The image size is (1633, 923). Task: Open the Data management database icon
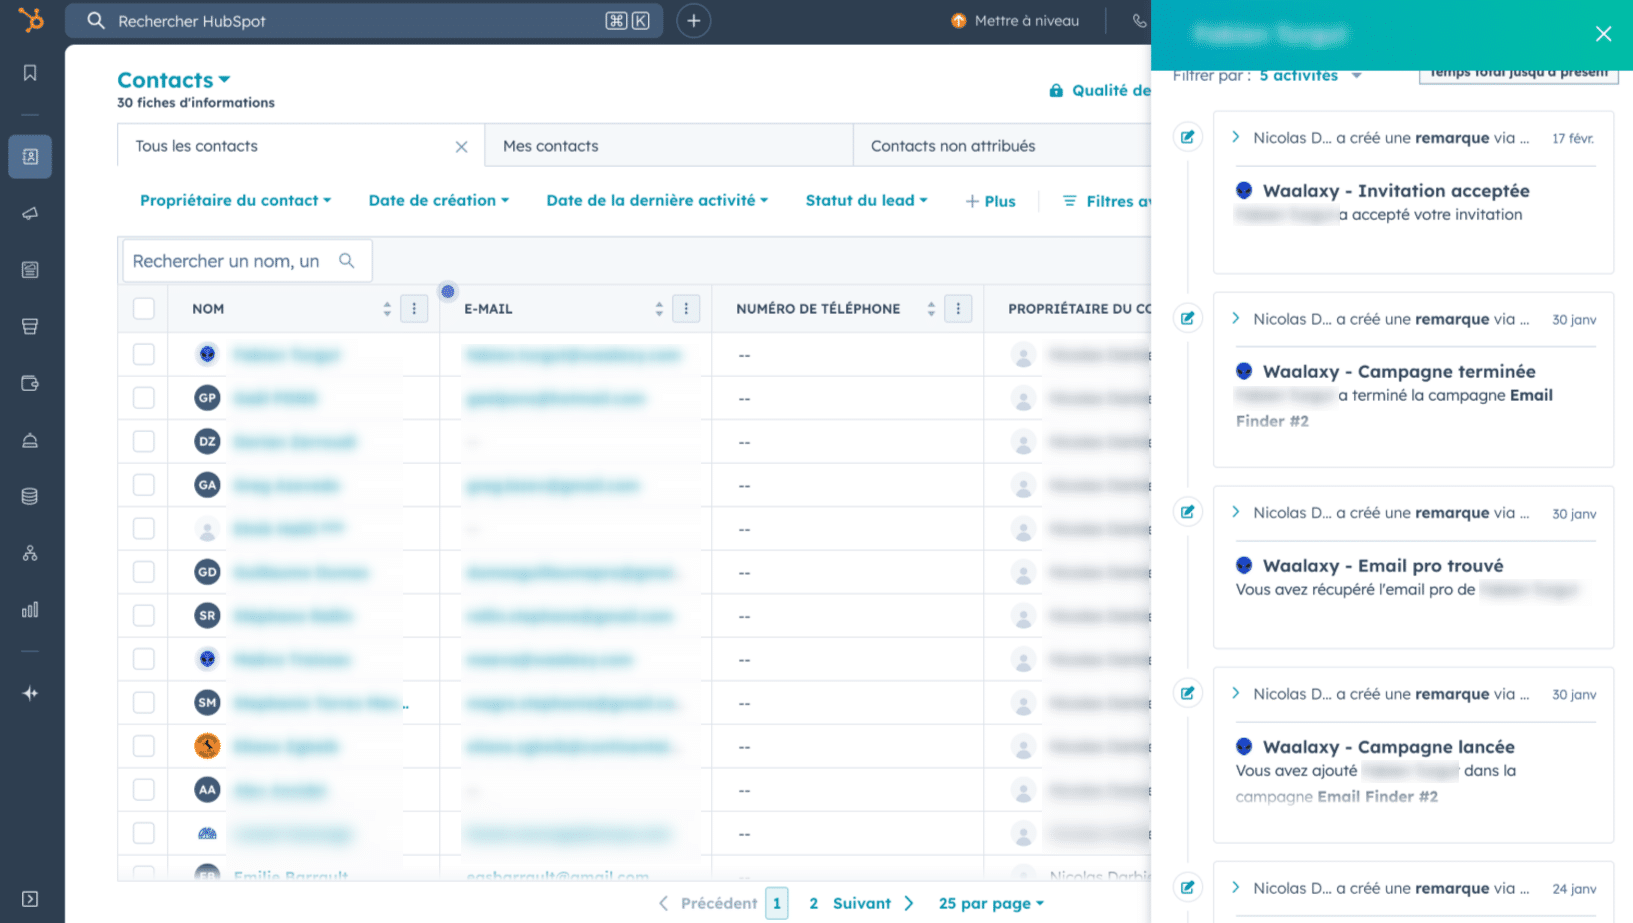tap(30, 495)
